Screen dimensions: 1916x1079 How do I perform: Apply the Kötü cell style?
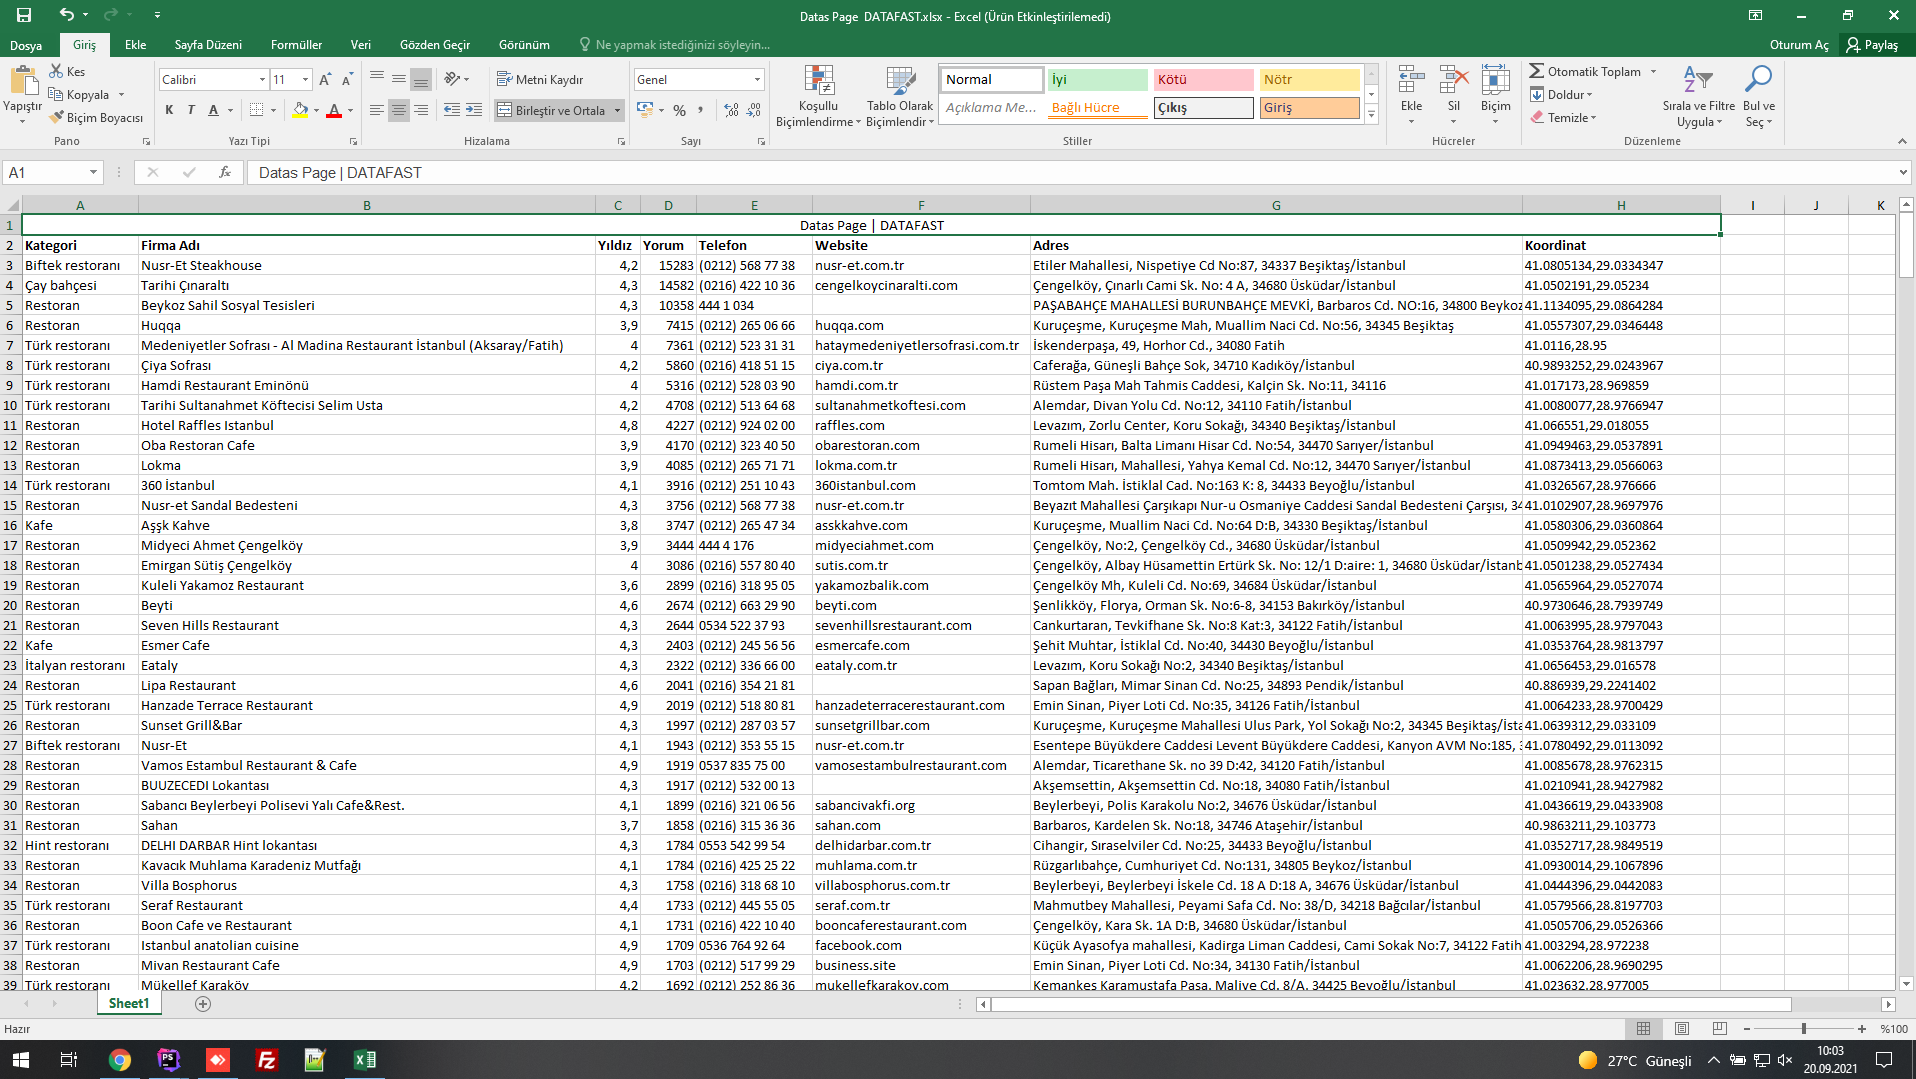pyautogui.click(x=1204, y=80)
